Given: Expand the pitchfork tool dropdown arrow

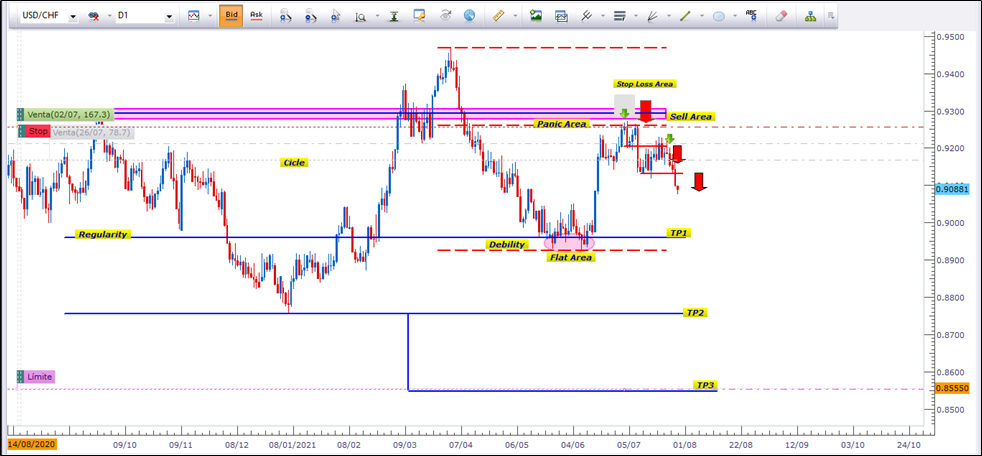Looking at the screenshot, I should 604,18.
